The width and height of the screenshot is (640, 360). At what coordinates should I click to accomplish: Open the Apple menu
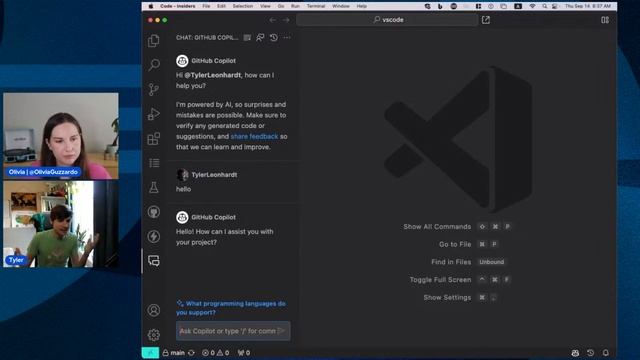pos(151,6)
